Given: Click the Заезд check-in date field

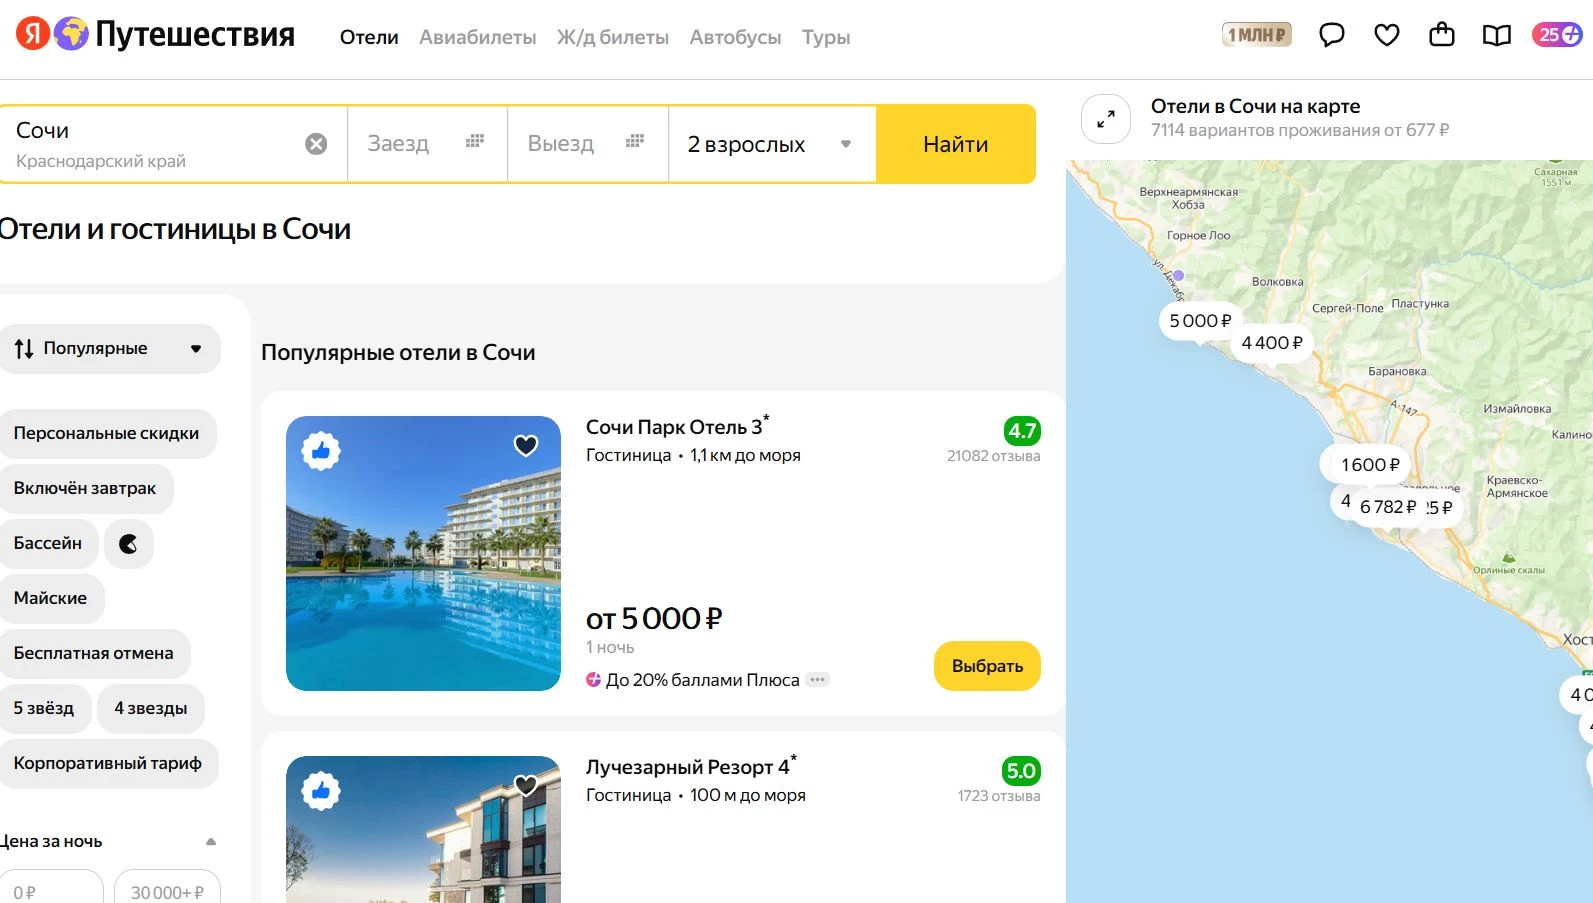Looking at the screenshot, I should pos(426,144).
